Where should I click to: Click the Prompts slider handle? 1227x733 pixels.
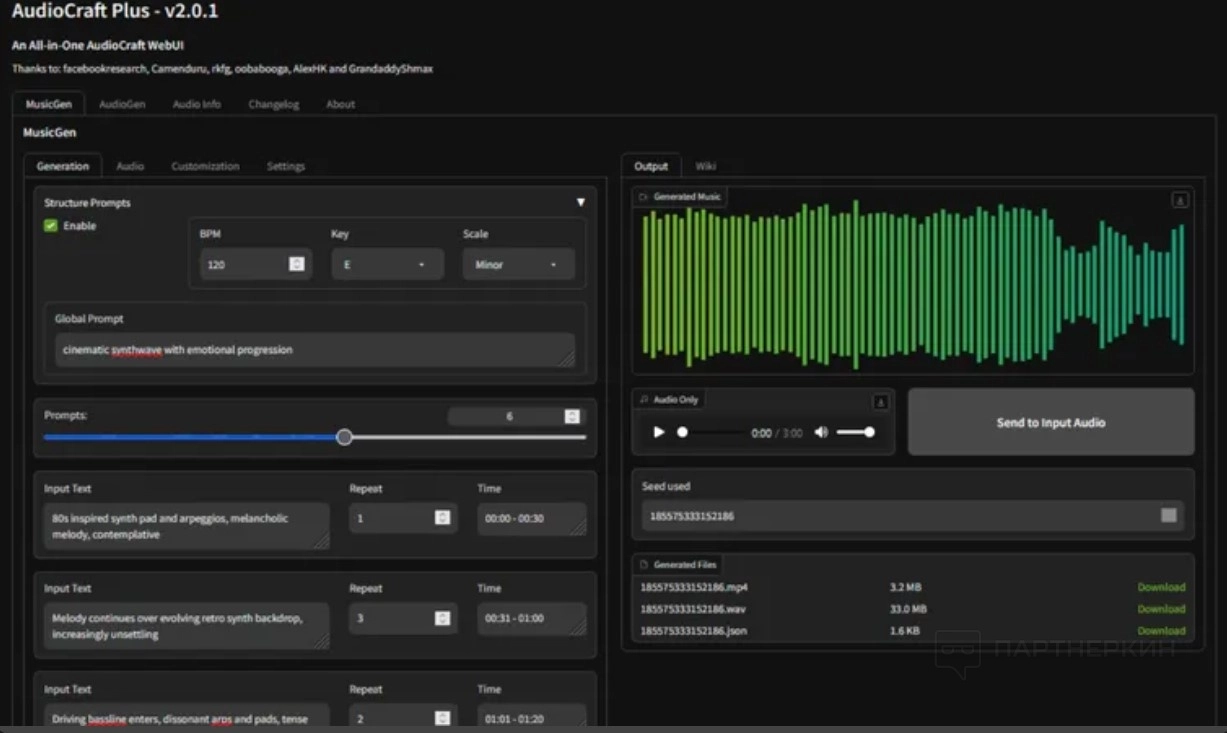pyautogui.click(x=344, y=437)
